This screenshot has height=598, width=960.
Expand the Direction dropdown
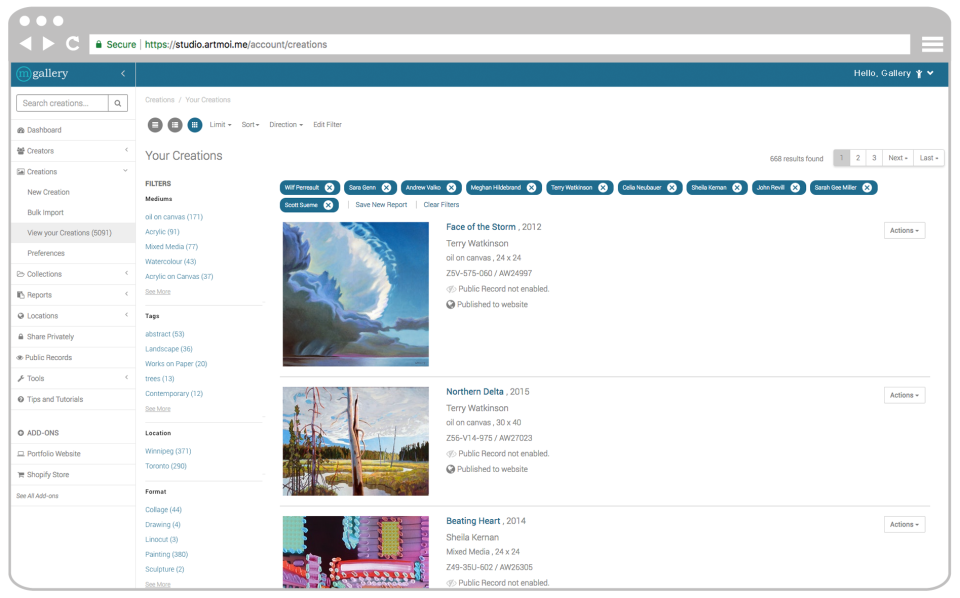(x=285, y=124)
